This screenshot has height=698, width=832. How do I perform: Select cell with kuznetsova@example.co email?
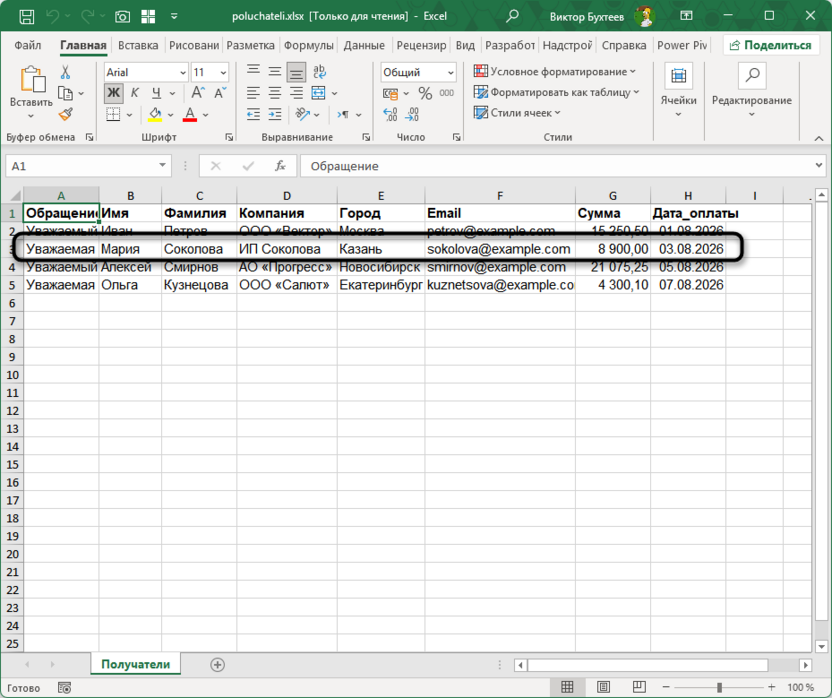500,285
